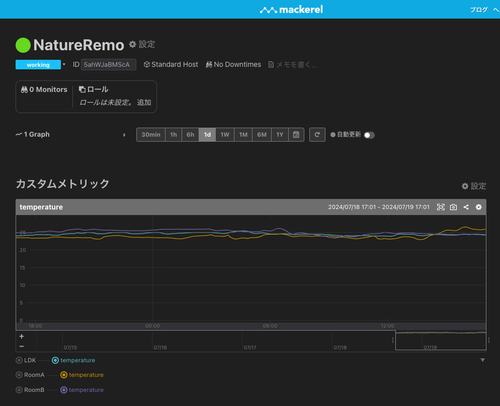Open the temperature graph gear settings
The image size is (500, 406).
(479, 207)
